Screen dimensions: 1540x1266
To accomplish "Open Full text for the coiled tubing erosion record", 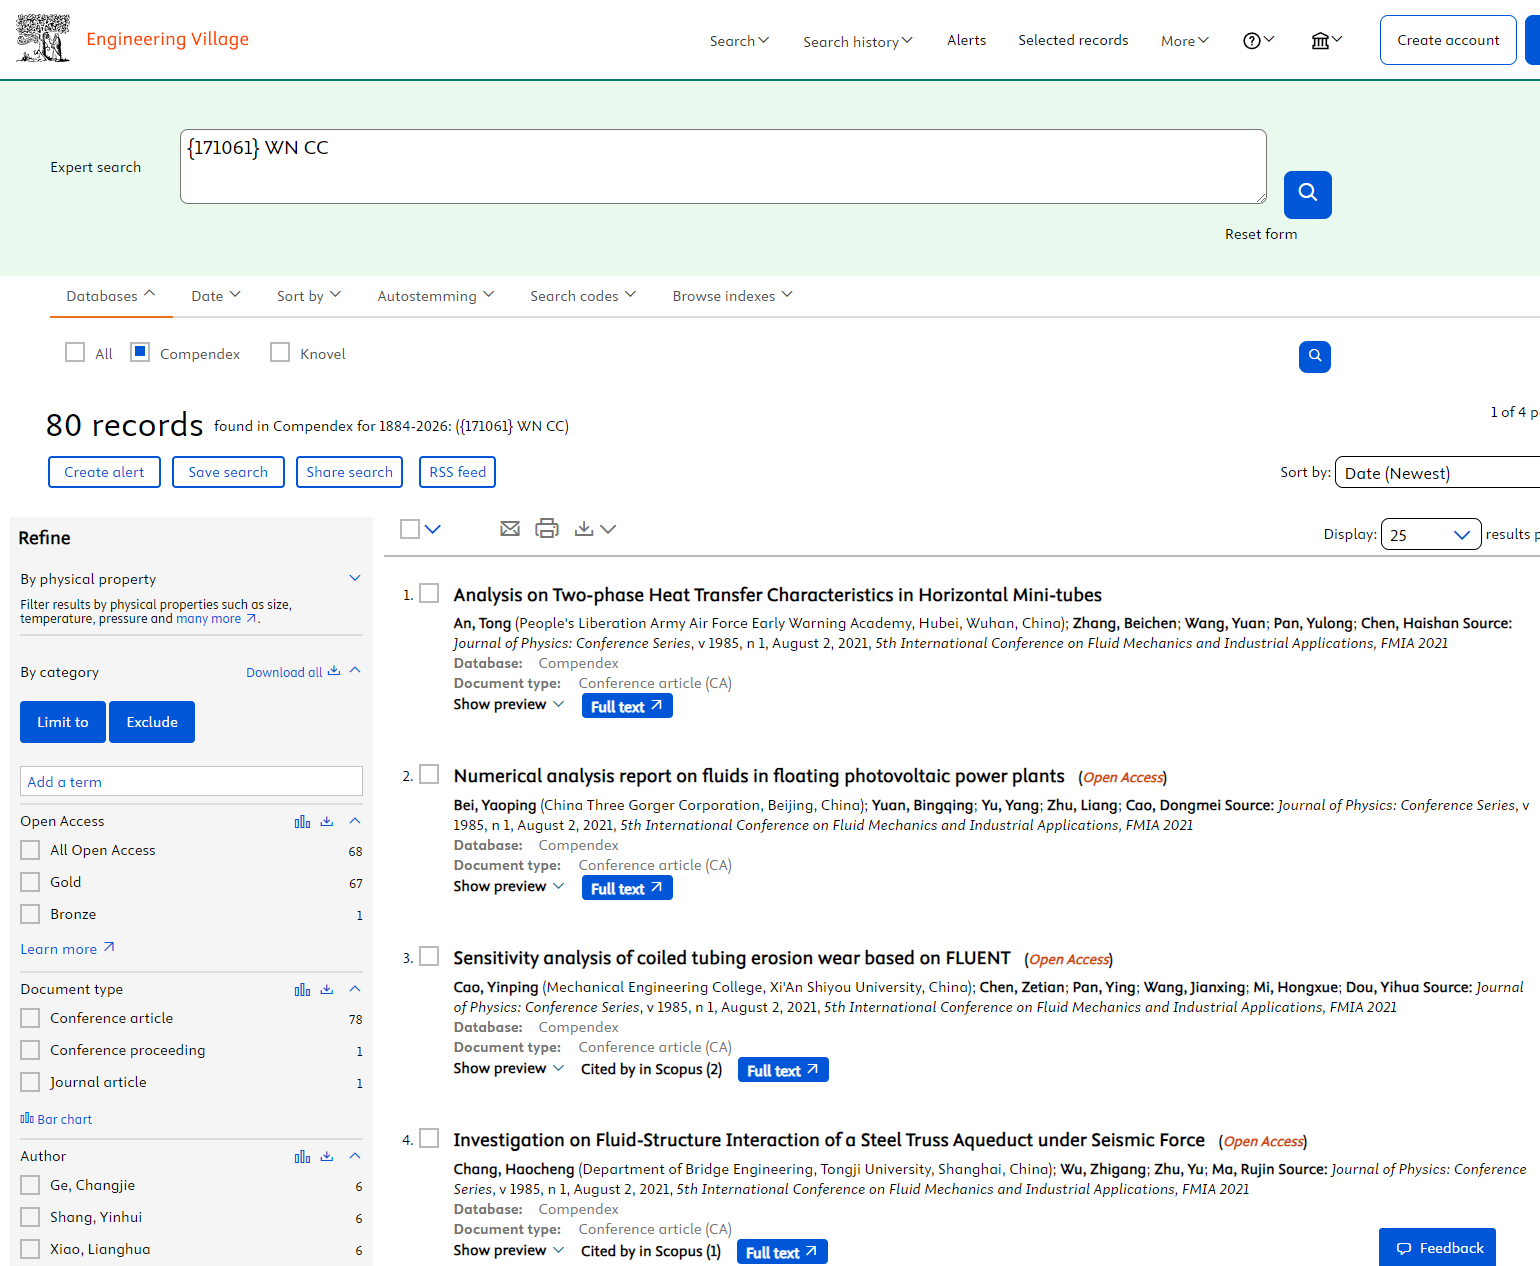I will 783,1070.
